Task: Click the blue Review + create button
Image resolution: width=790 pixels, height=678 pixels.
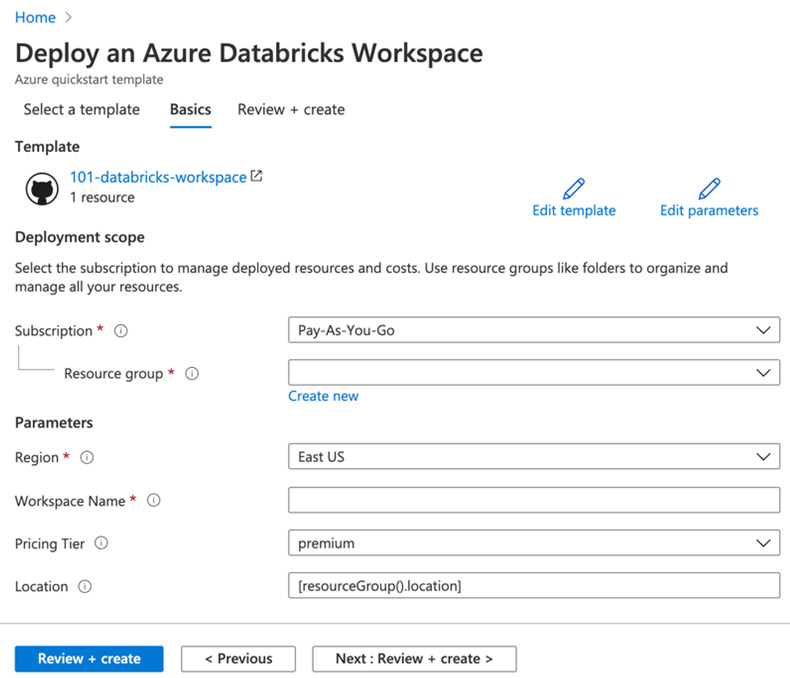Action: click(x=89, y=659)
